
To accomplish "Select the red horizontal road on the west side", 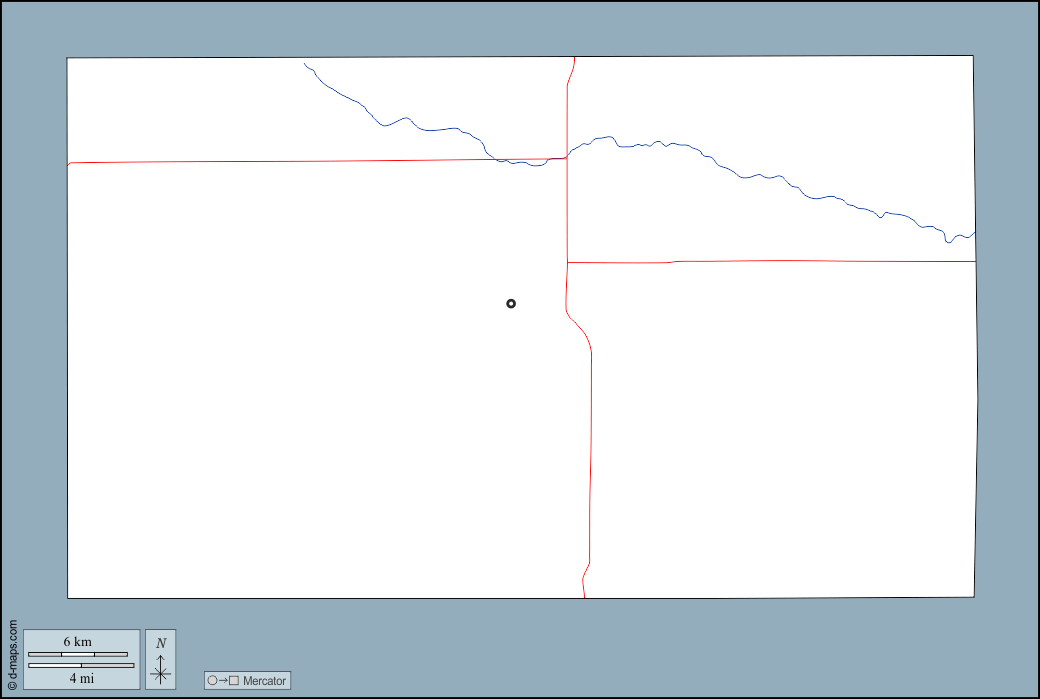I will 300,161.
